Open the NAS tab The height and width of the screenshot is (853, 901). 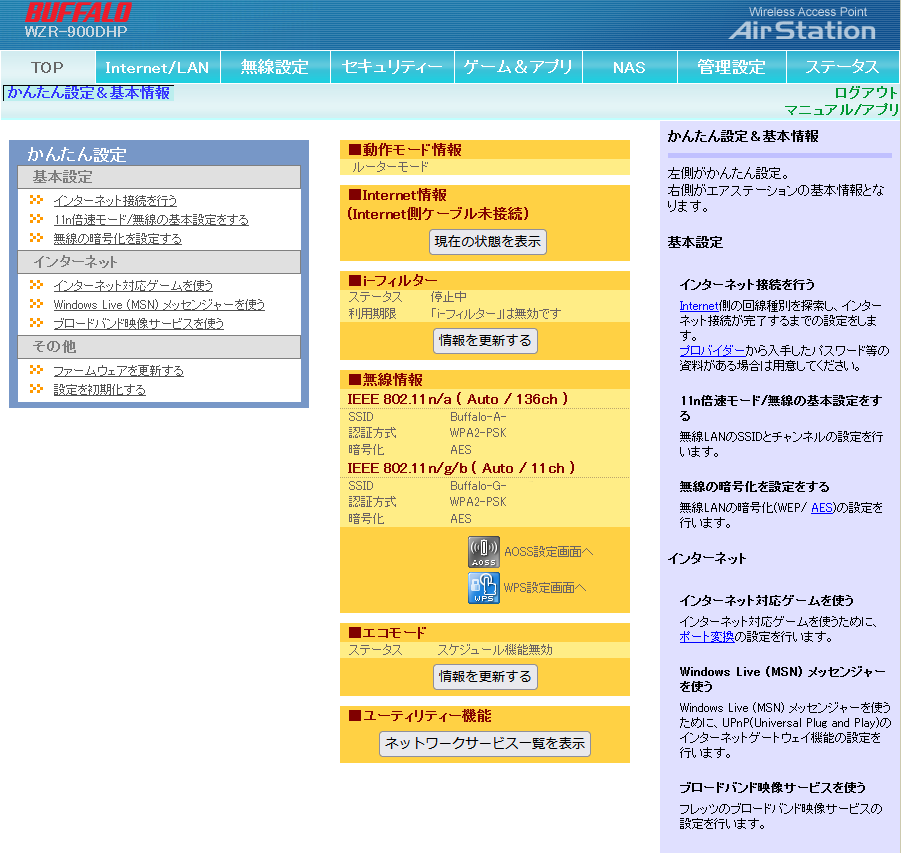[x=629, y=66]
